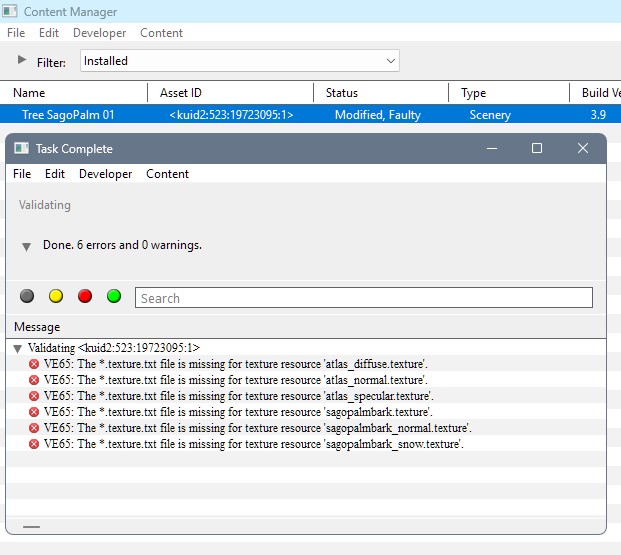Minimize the Task Complete window

pos(492,149)
